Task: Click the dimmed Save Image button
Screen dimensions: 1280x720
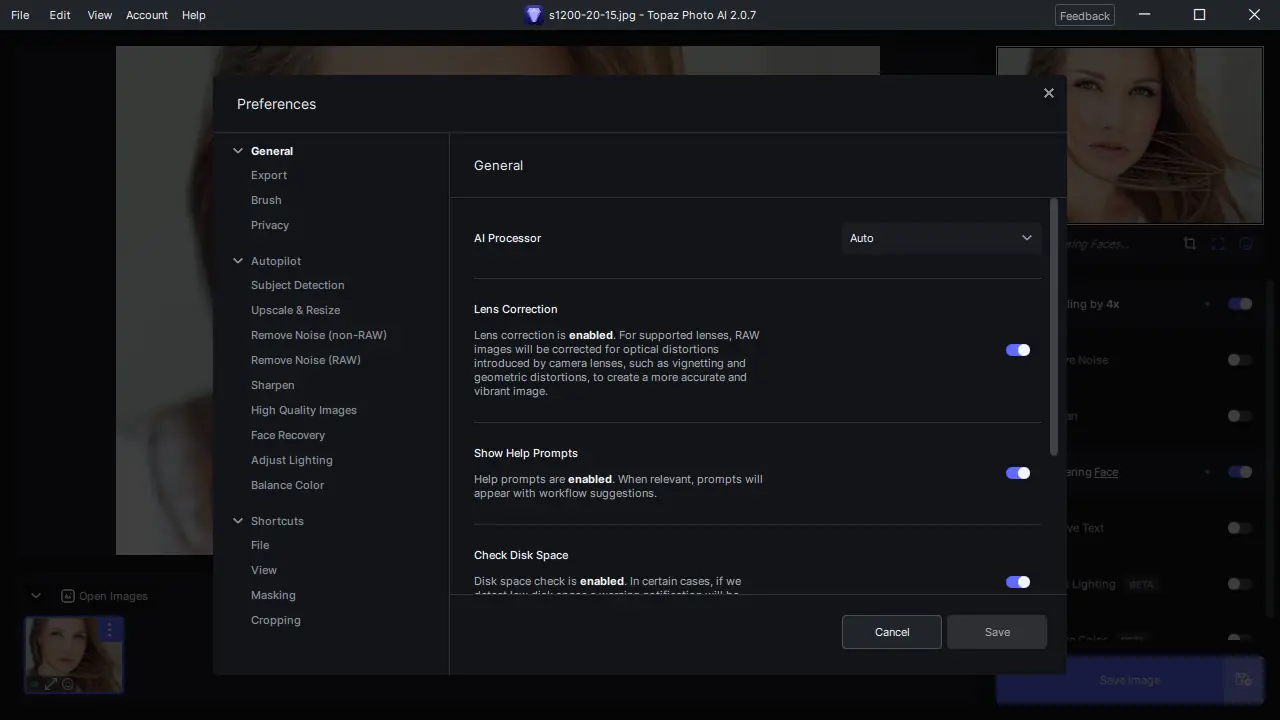Action: tap(1110, 680)
